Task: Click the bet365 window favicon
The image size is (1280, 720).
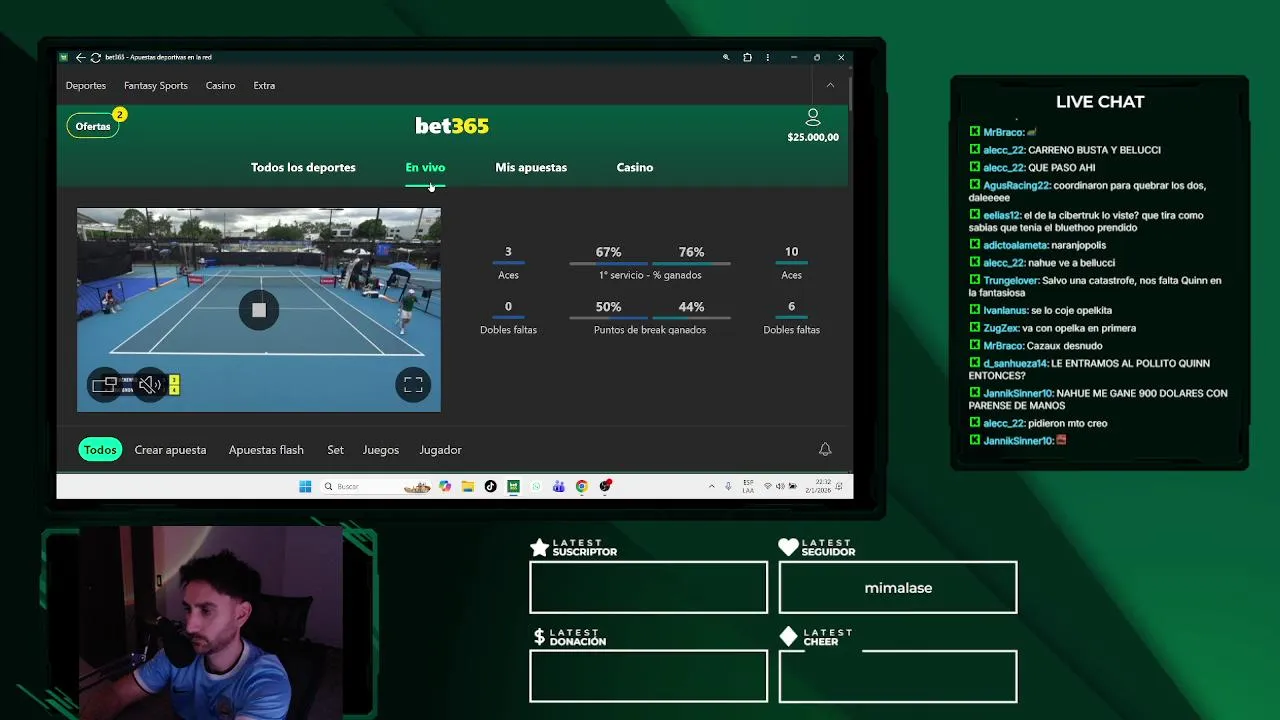Action: pos(64,57)
